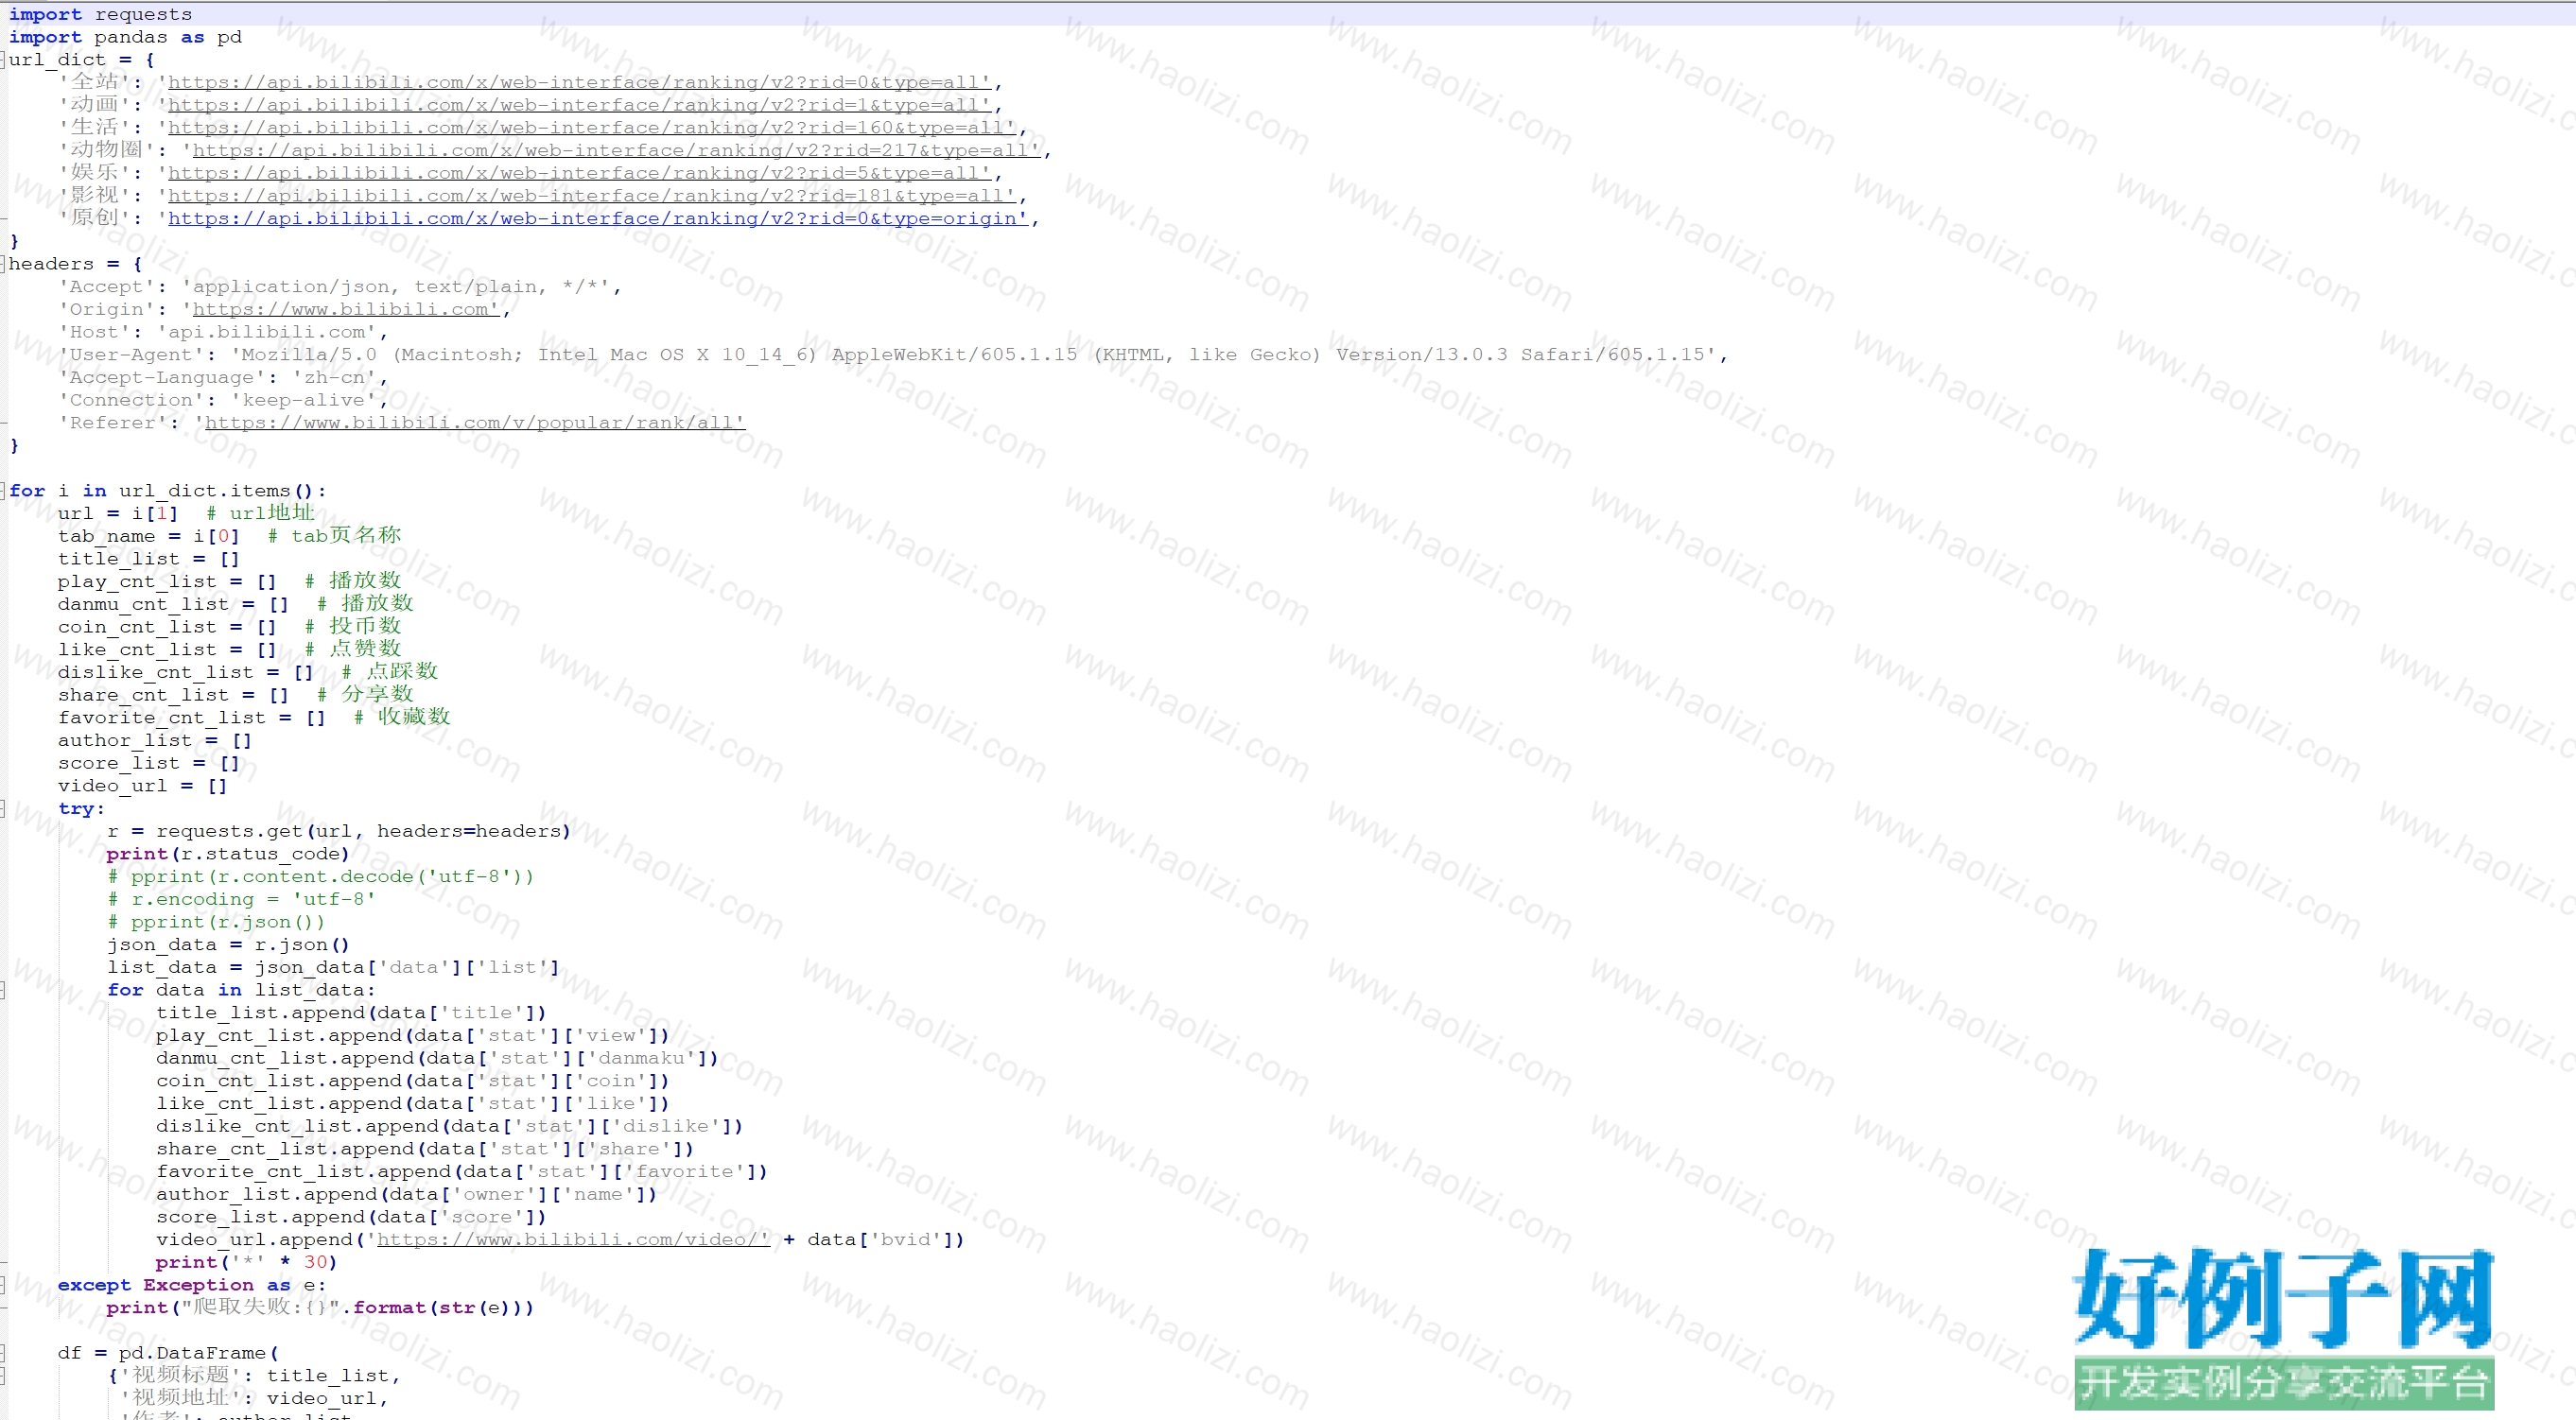Click the 'favorite_cnt_list = []' line
This screenshot has height=1420, width=2576.
coord(192,718)
